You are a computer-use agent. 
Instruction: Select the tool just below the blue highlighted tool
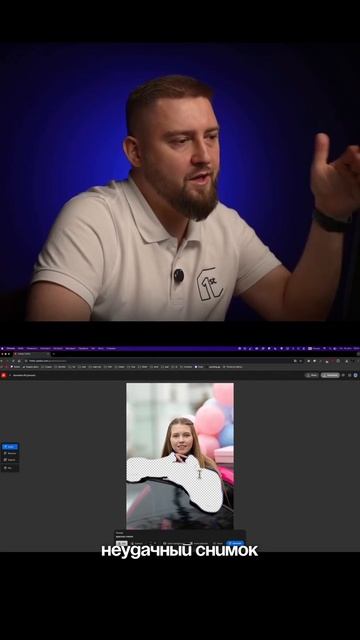10,453
